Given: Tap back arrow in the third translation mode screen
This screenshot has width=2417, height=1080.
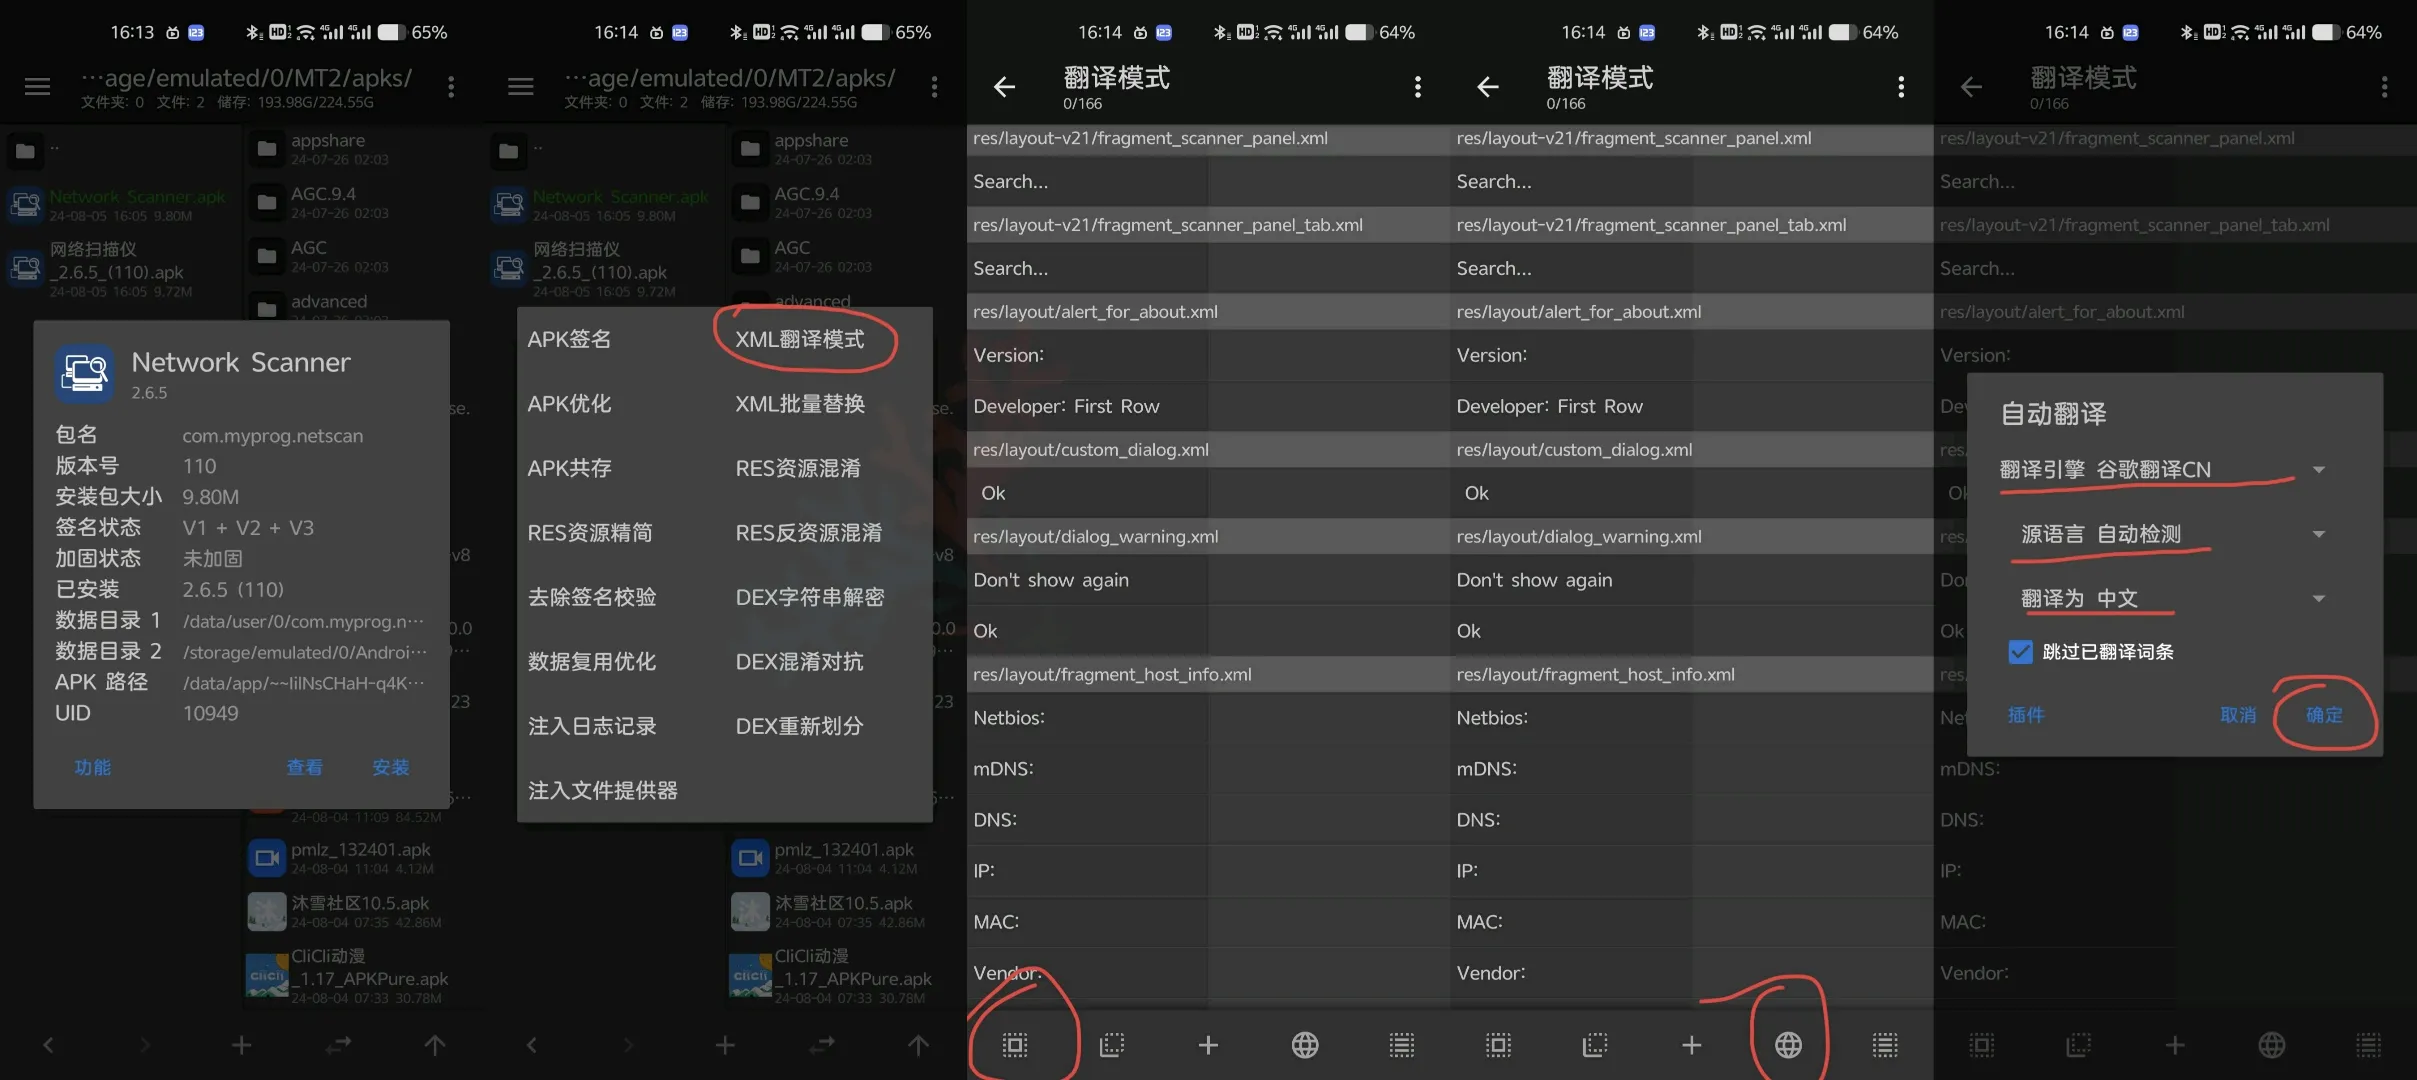Looking at the screenshot, I should coord(1004,87).
